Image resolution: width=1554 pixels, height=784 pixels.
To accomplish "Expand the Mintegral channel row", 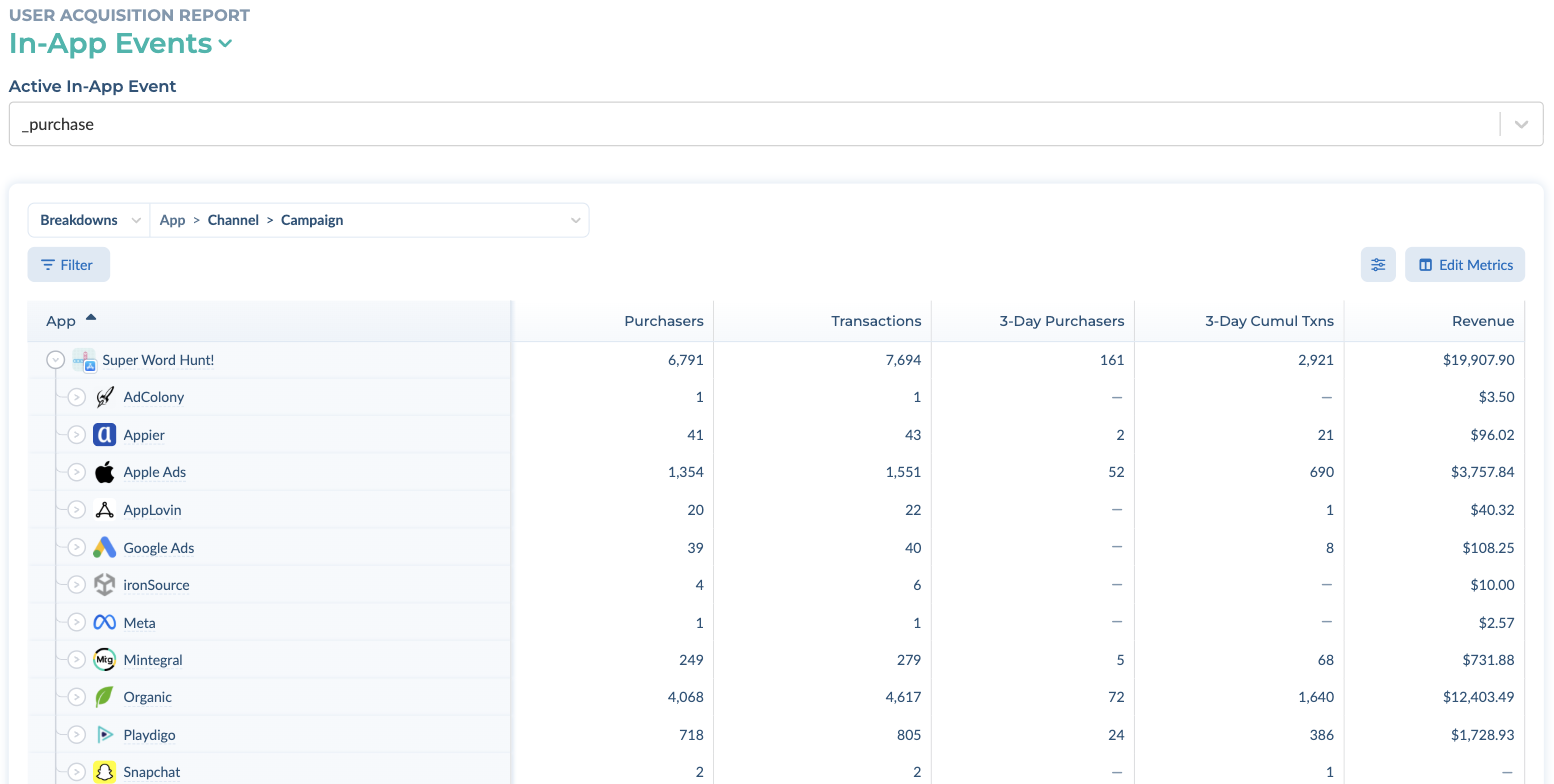I will coord(77,660).
